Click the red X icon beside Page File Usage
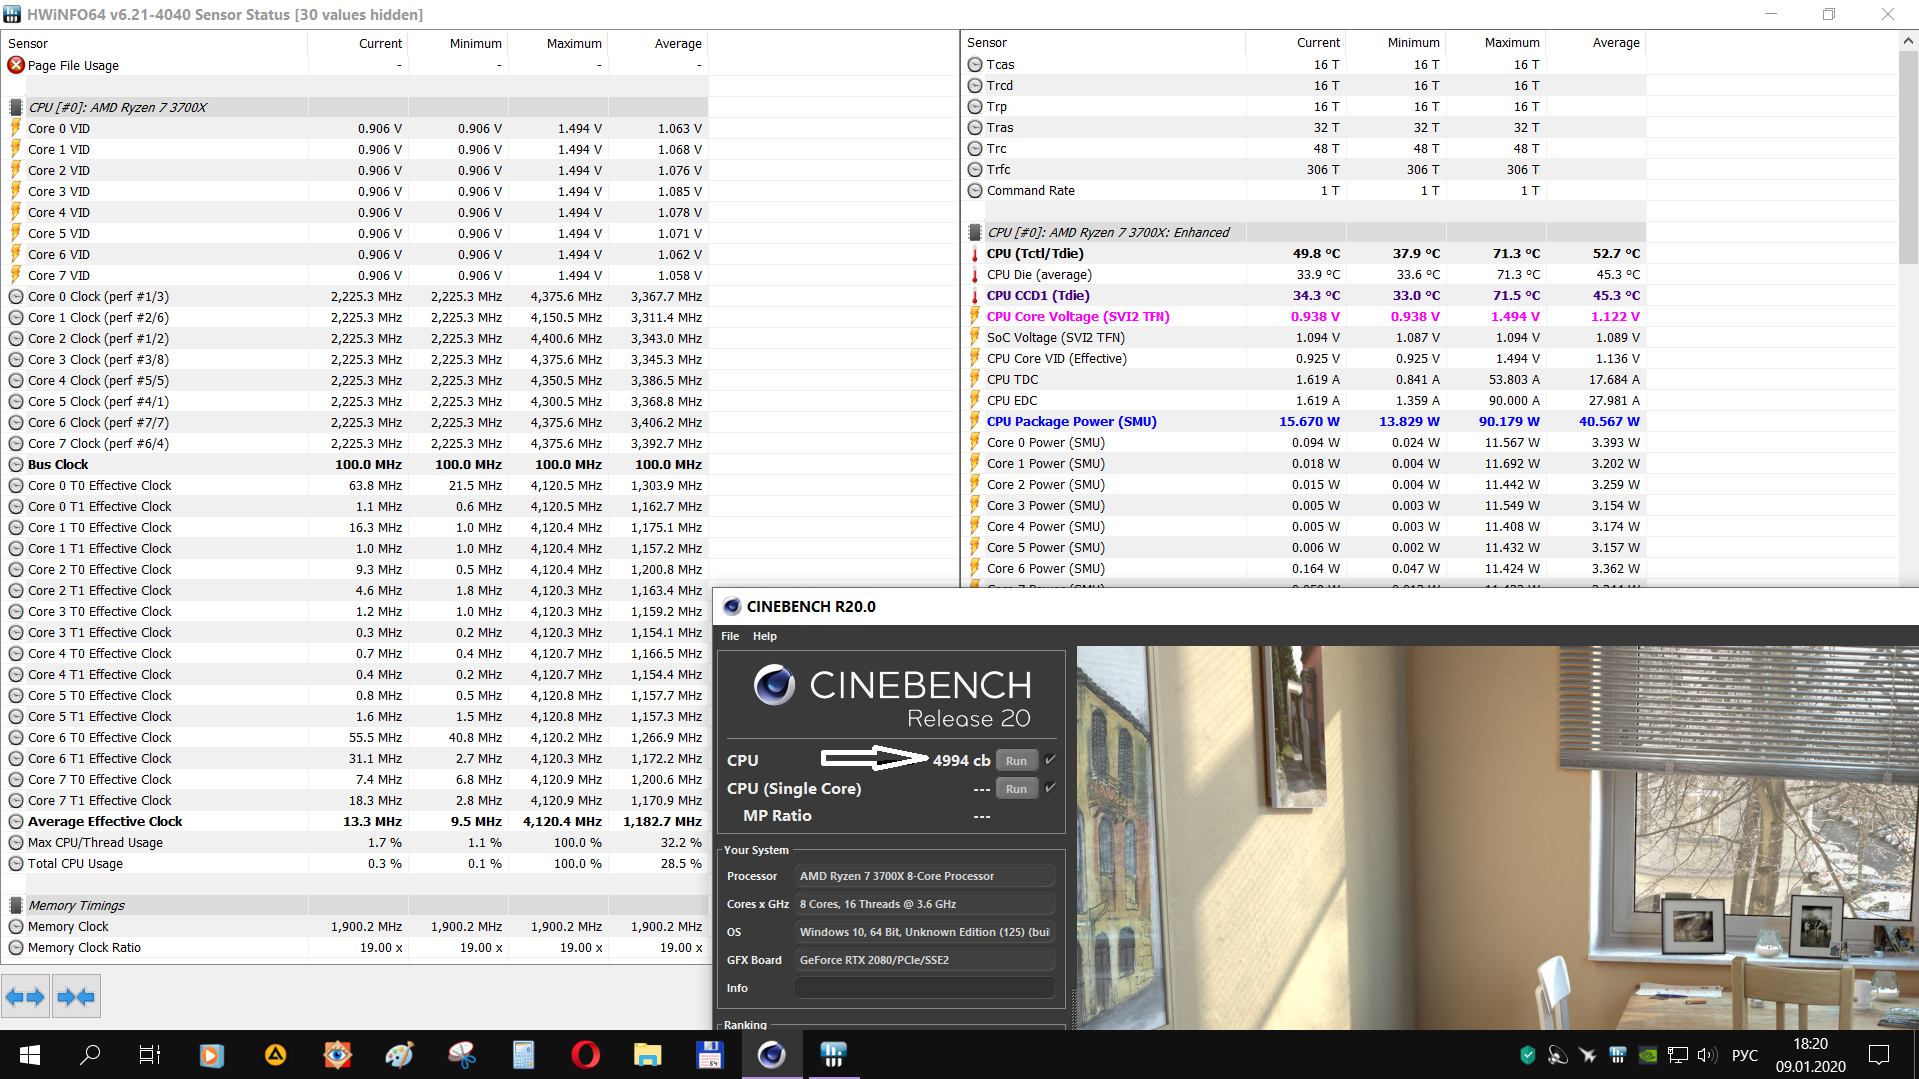This screenshot has width=1919, height=1079. click(x=16, y=65)
